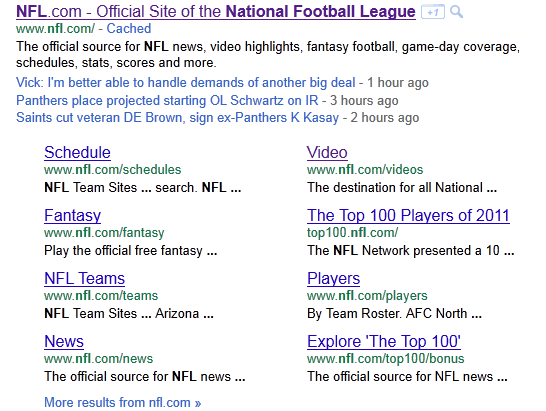
Task: Click the +1 button beside the NFL.com title
Action: coord(432,13)
